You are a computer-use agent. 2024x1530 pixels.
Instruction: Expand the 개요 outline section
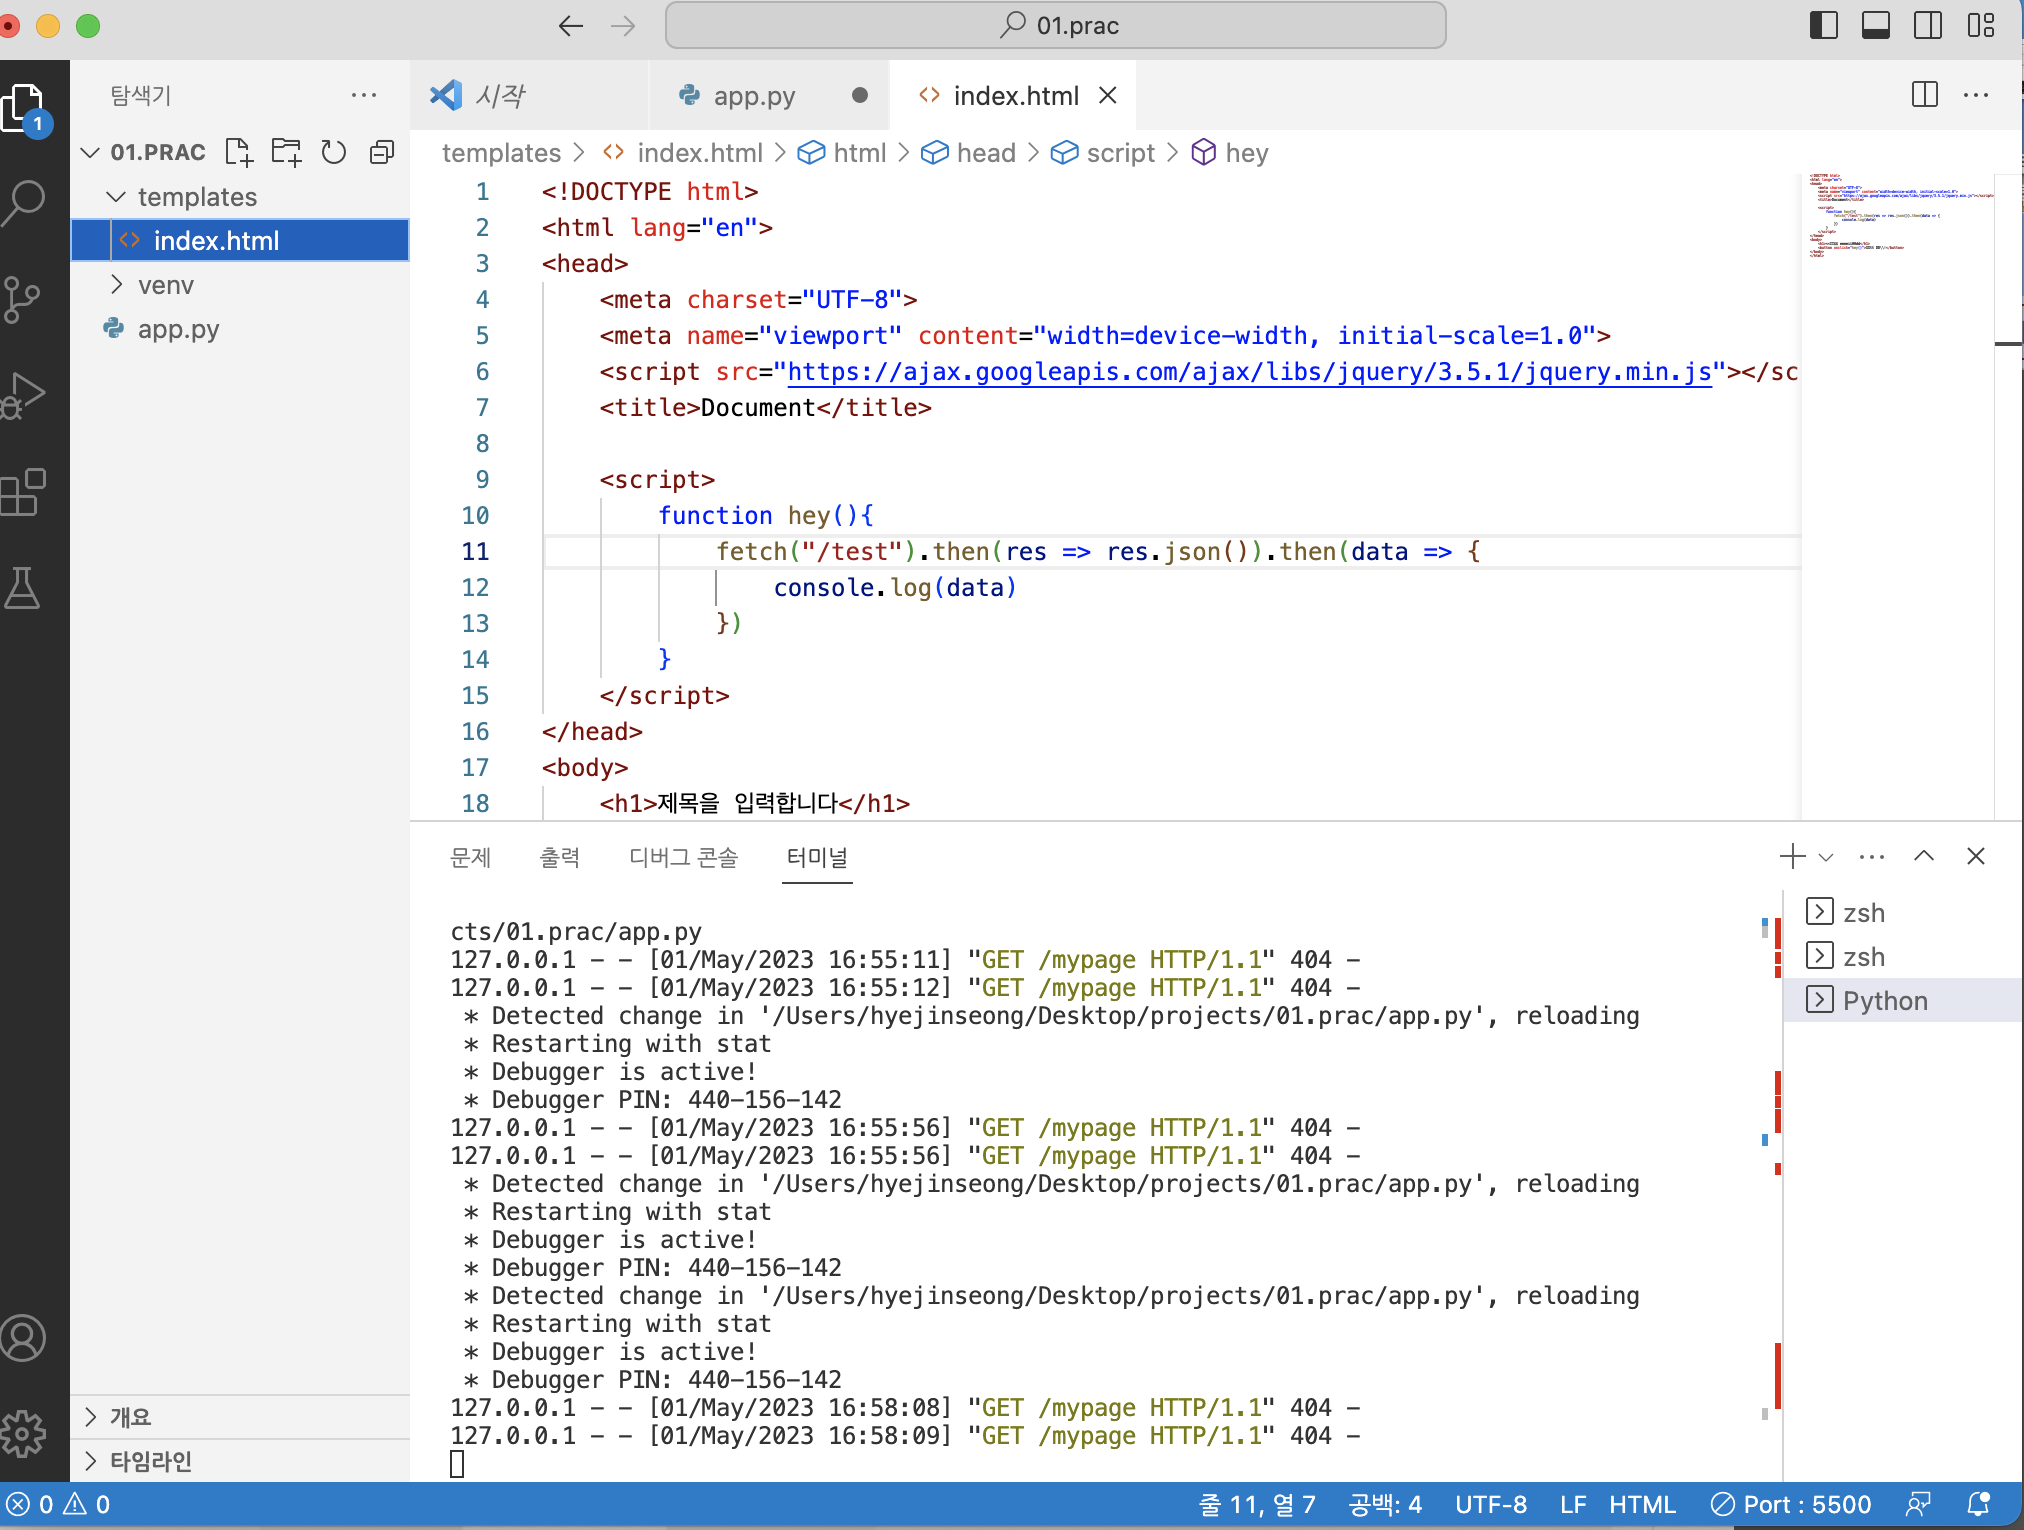click(240, 1417)
